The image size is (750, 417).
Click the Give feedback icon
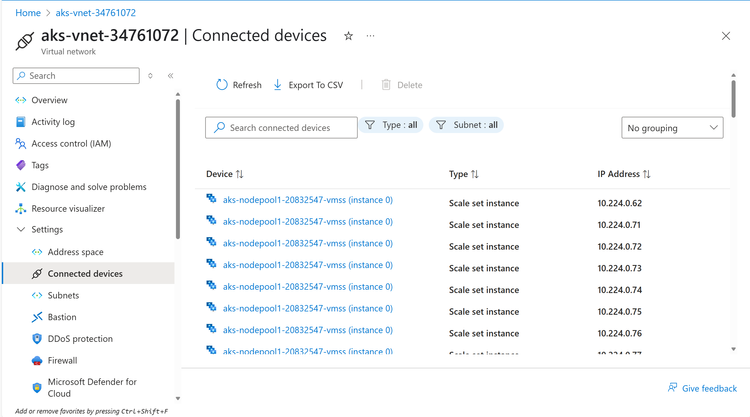click(673, 388)
